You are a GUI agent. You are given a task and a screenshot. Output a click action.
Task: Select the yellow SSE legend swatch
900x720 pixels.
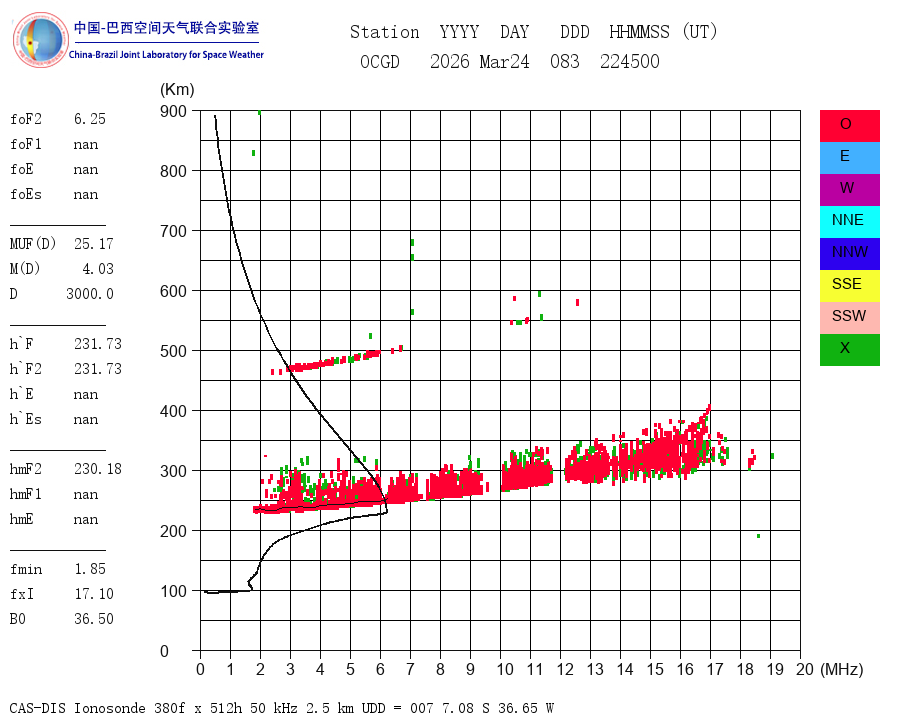pyautogui.click(x=849, y=285)
